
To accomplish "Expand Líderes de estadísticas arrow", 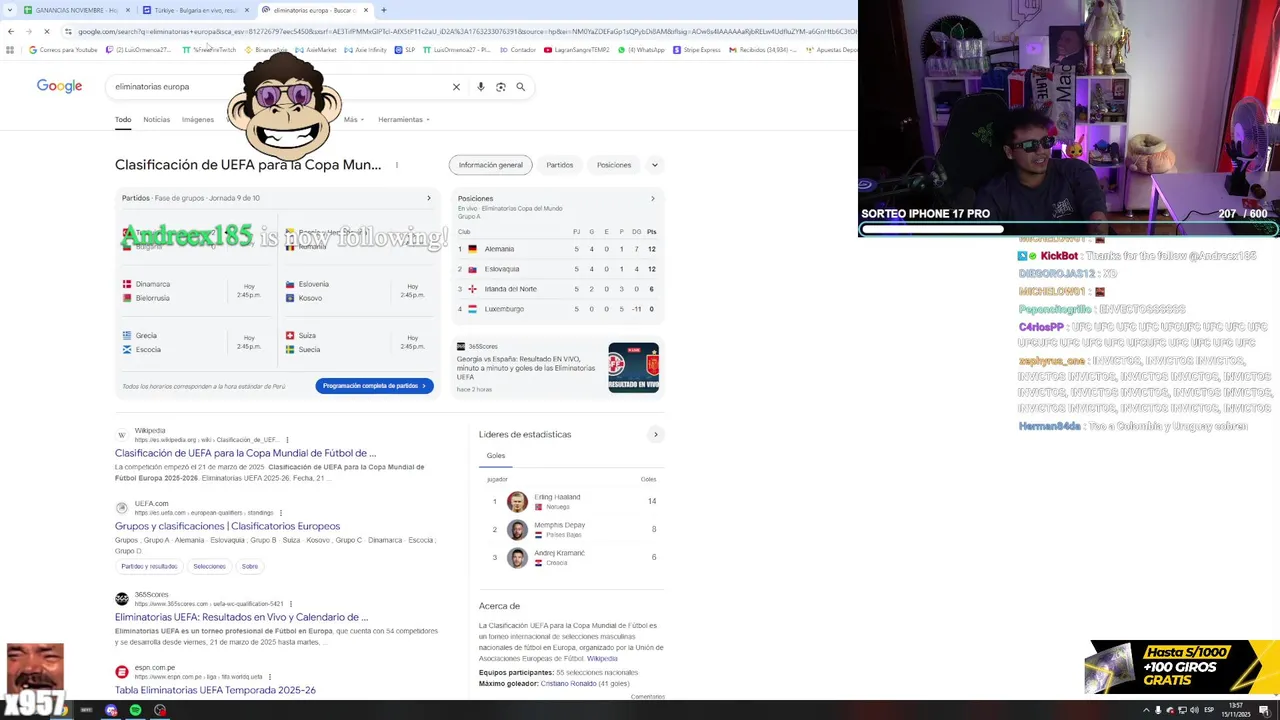I will (x=656, y=435).
